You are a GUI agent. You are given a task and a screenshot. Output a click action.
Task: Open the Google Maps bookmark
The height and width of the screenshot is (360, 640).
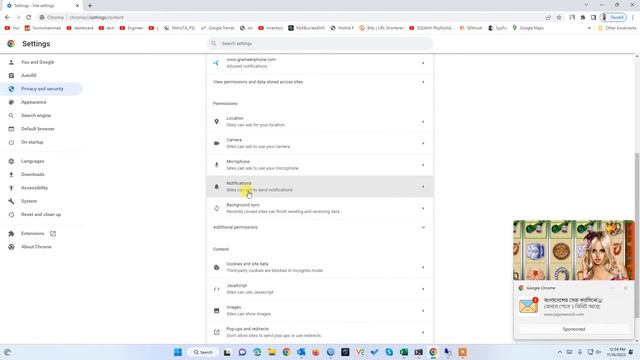pyautogui.click(x=528, y=28)
